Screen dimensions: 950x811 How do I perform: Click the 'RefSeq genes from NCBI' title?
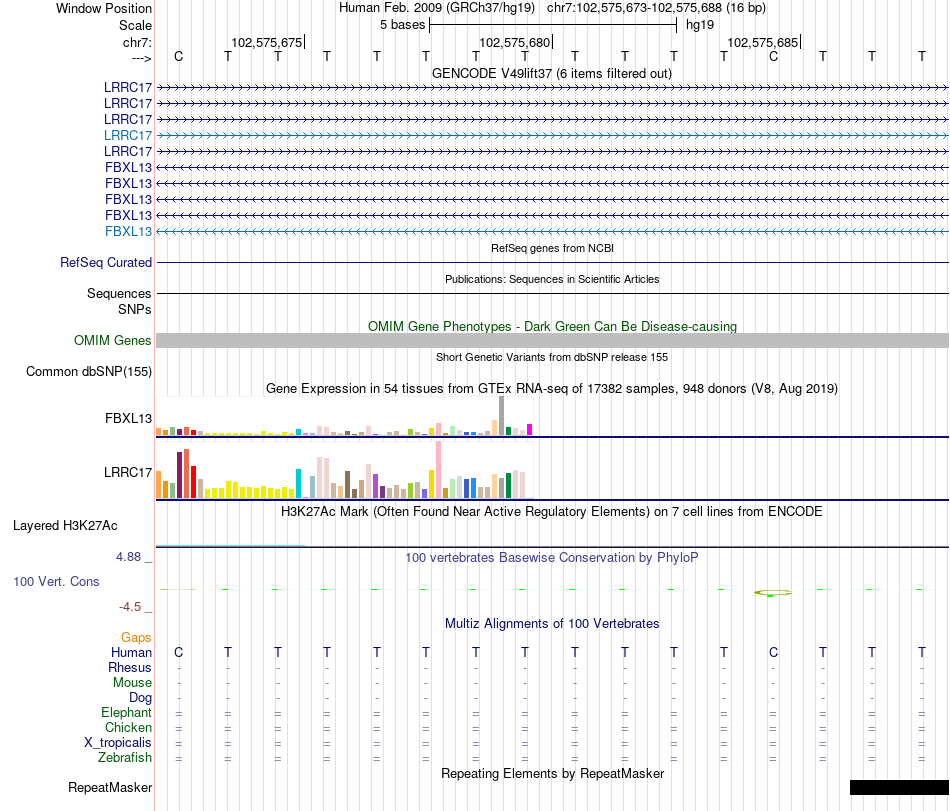tap(552, 248)
